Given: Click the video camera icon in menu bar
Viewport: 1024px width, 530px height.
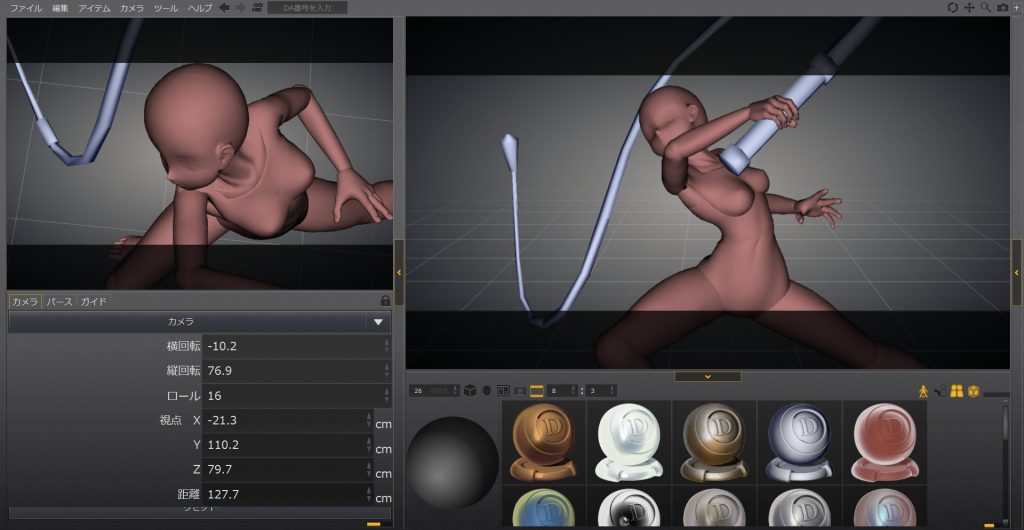Looking at the screenshot, I should pyautogui.click(x=258, y=8).
